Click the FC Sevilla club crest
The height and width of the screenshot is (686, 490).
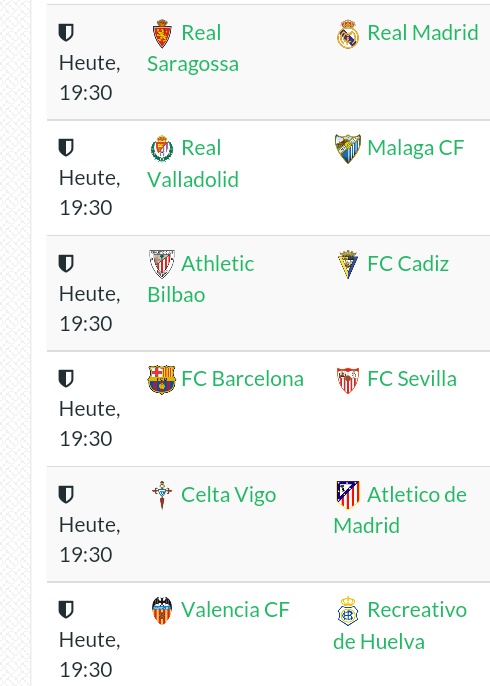pyautogui.click(x=348, y=380)
